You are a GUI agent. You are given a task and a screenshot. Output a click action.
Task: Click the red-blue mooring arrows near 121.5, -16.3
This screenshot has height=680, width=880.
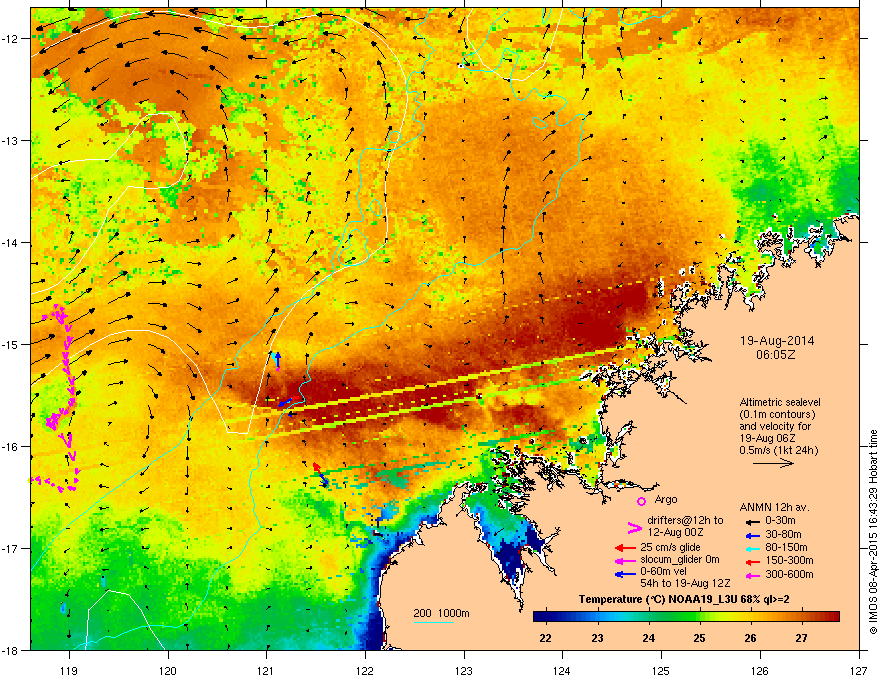320,475
